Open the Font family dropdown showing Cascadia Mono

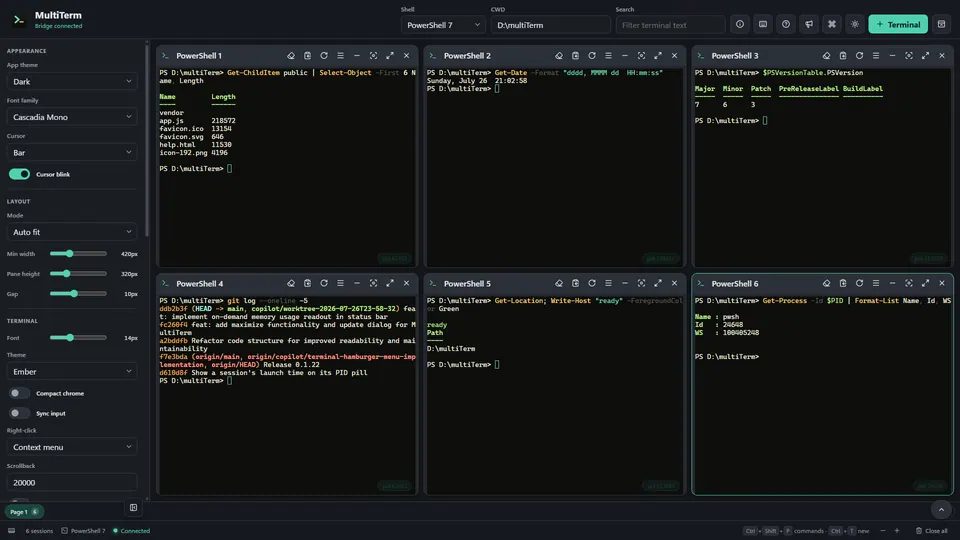pyautogui.click(x=72, y=117)
